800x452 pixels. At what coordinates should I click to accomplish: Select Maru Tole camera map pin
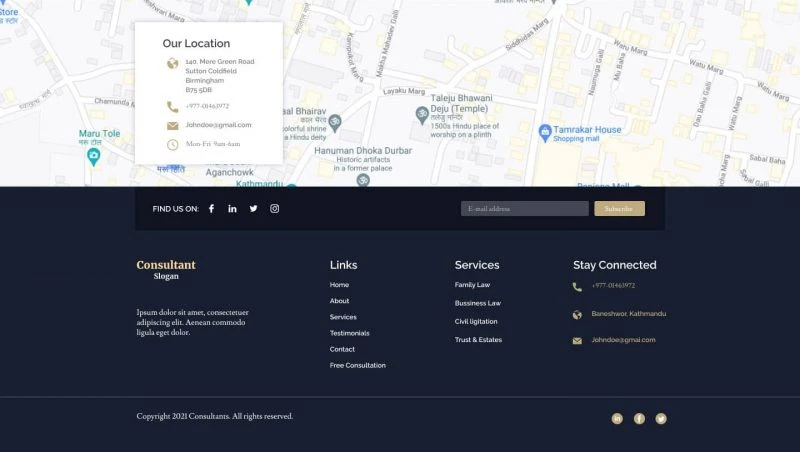[x=93, y=157]
